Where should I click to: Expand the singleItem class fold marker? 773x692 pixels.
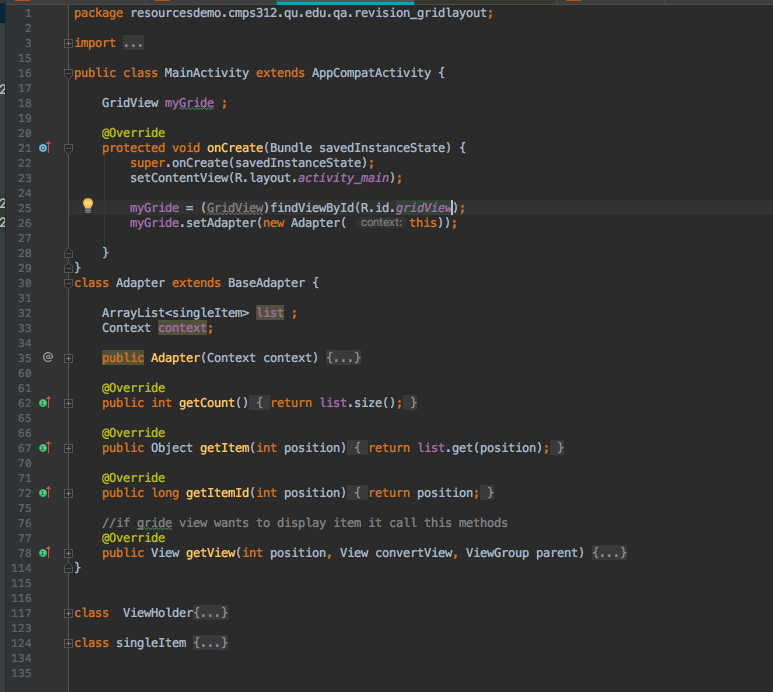click(69, 643)
